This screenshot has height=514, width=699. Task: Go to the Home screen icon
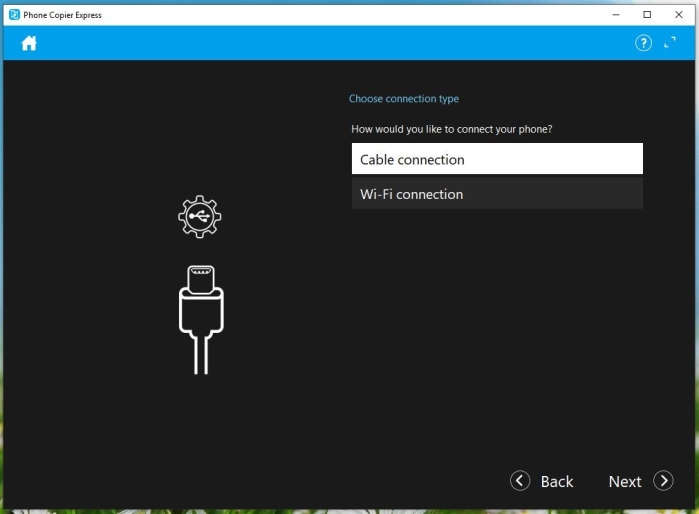pyautogui.click(x=29, y=43)
